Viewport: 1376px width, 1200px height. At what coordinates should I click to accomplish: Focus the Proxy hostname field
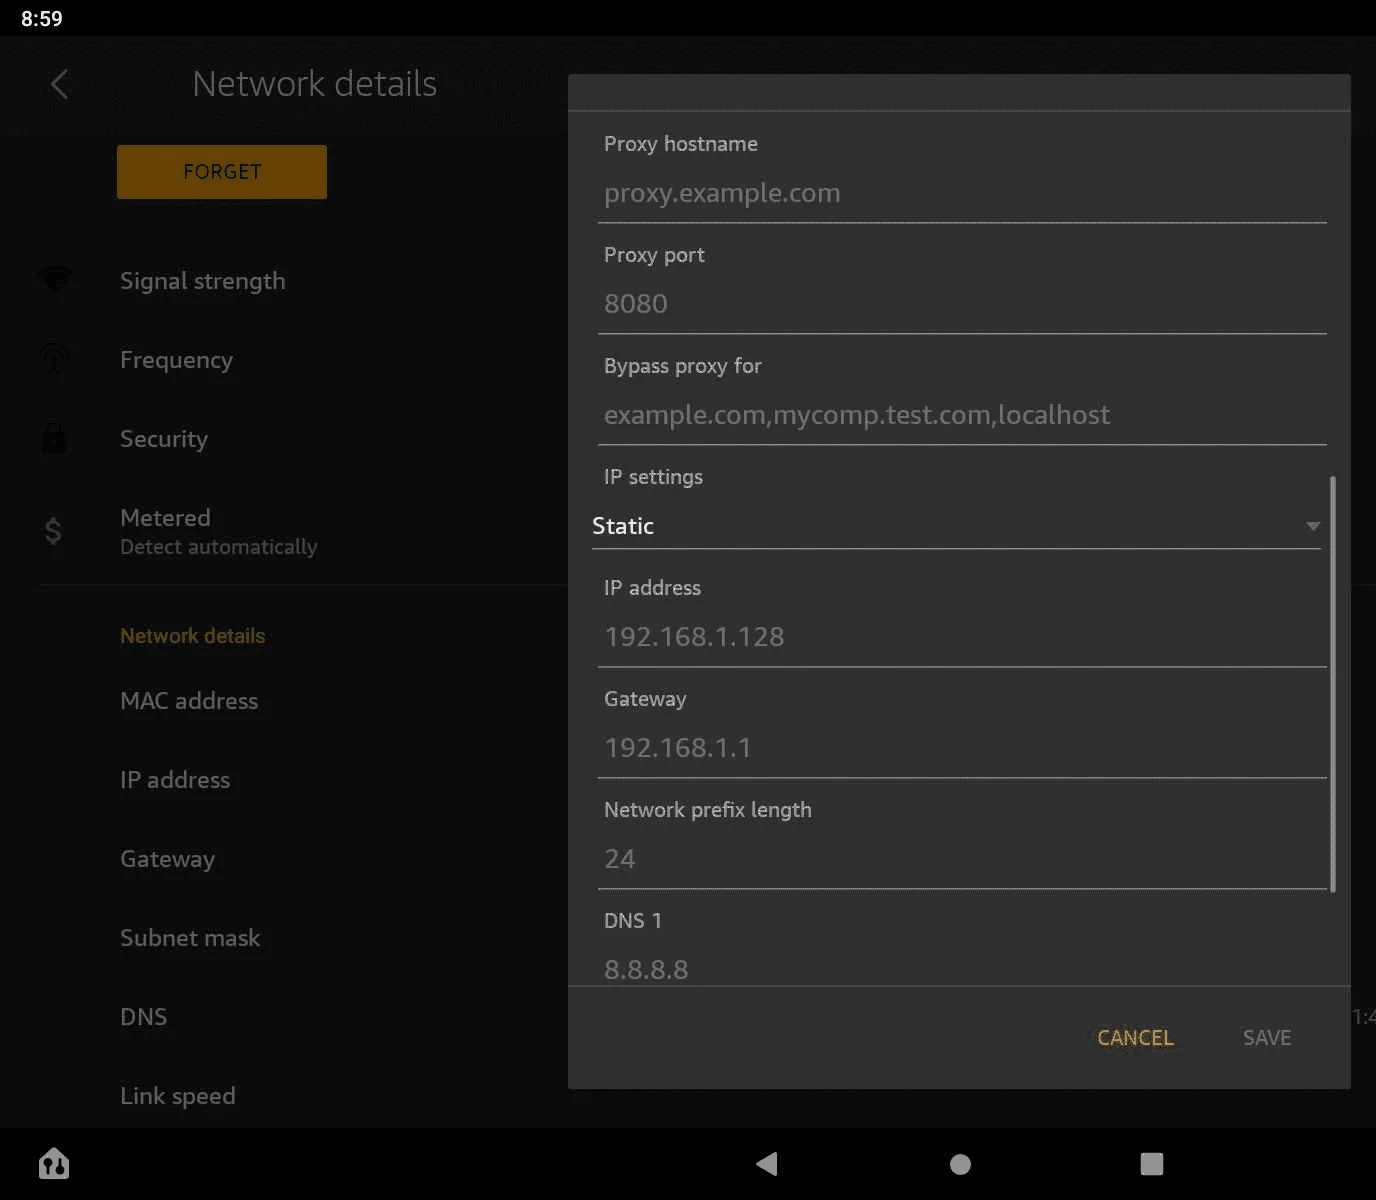[x=962, y=193]
